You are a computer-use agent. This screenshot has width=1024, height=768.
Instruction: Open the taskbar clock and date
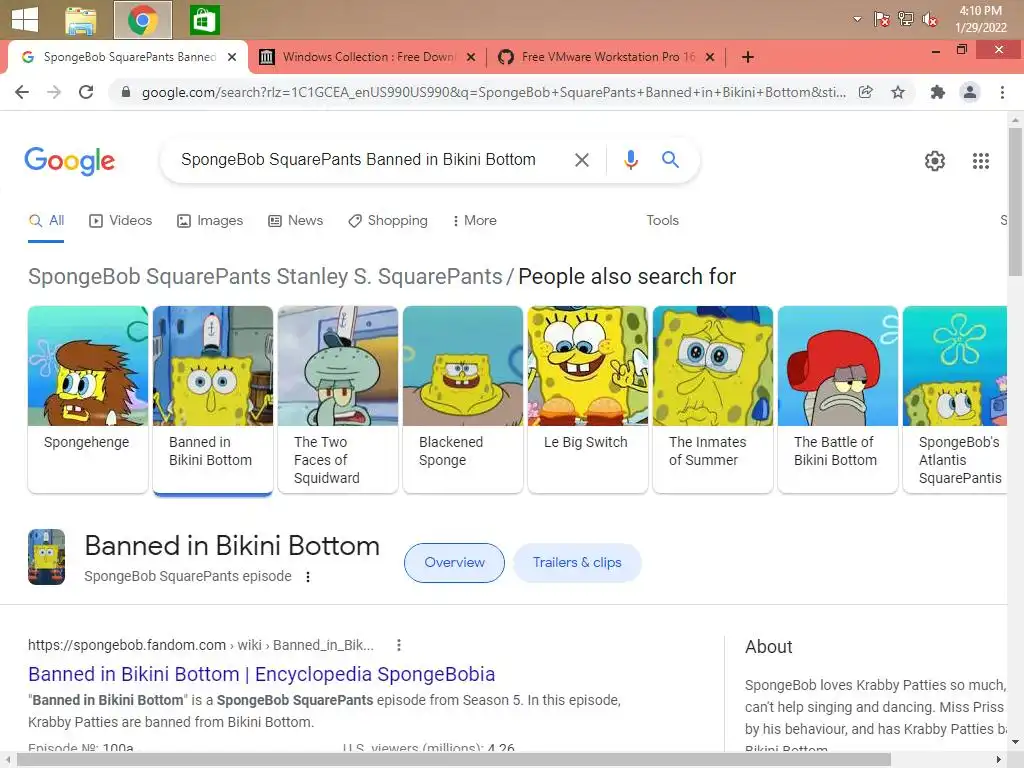pos(980,19)
